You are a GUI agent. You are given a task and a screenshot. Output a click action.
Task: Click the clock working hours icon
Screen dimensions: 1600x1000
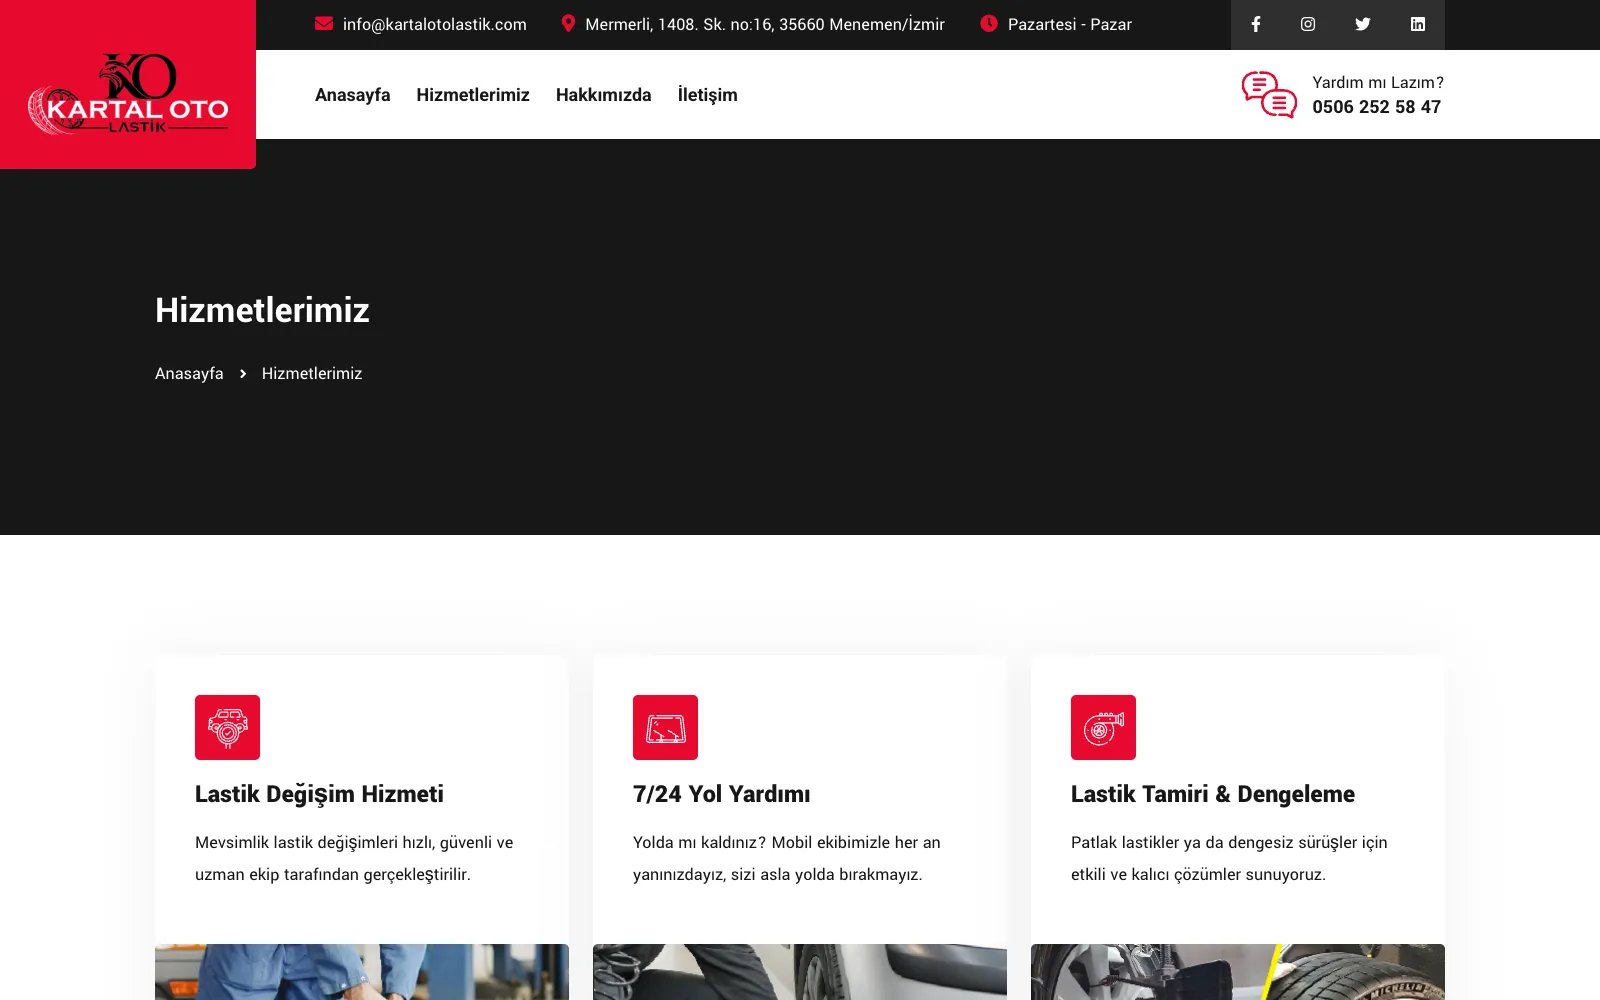(x=989, y=23)
